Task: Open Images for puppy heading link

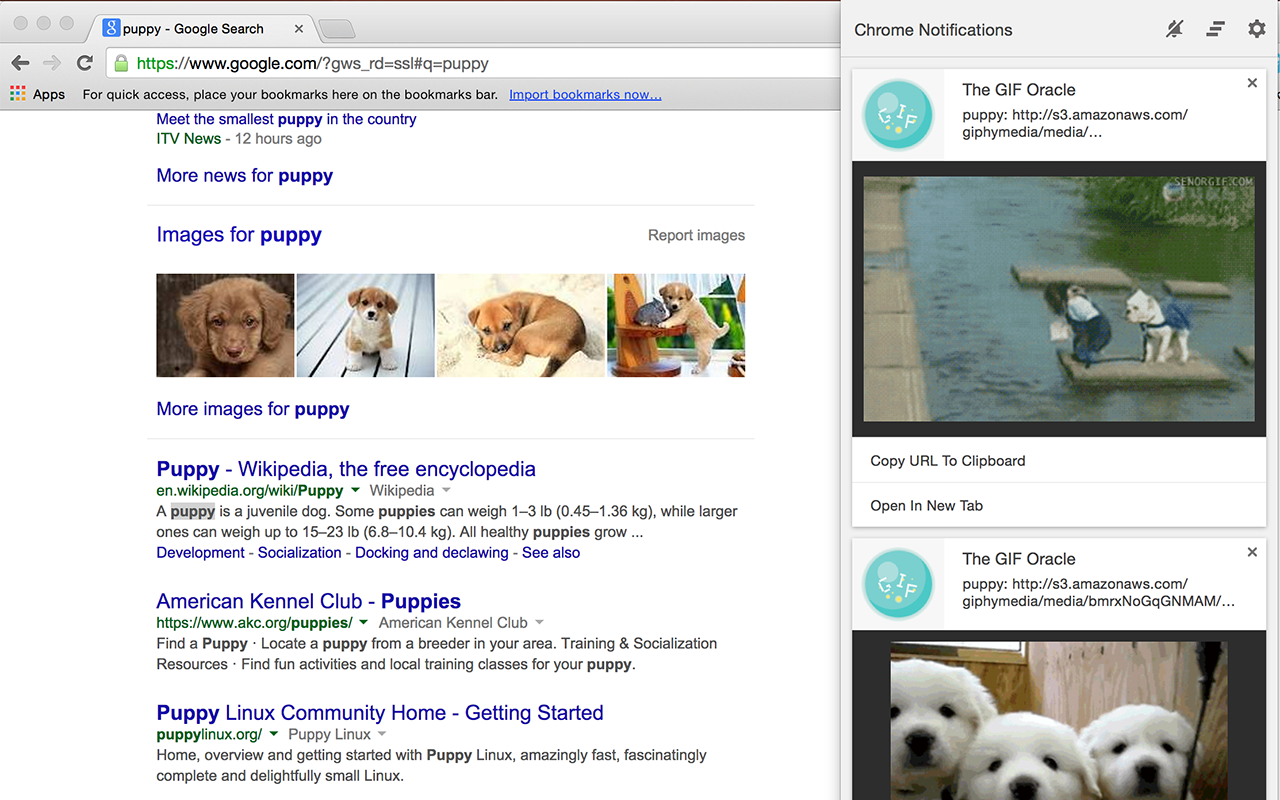Action: 239,235
